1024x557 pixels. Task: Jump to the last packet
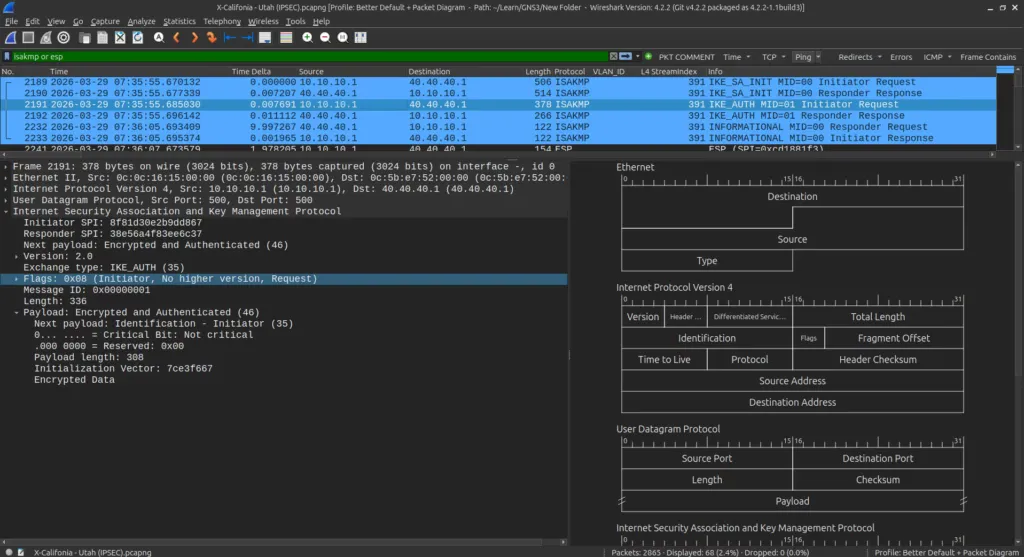click(x=247, y=38)
